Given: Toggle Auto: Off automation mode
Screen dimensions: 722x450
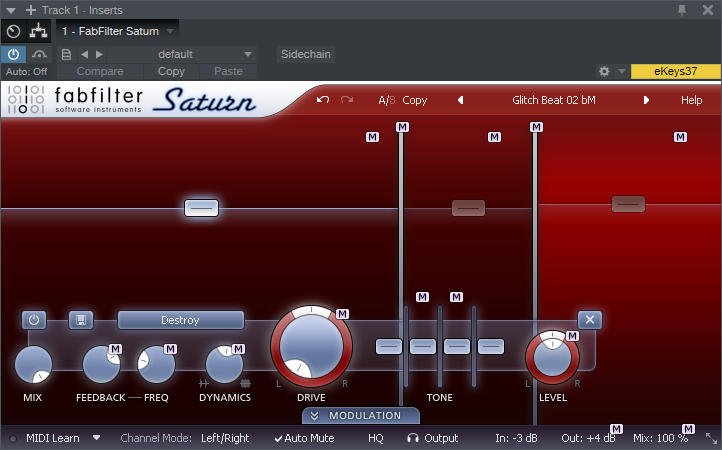Looking at the screenshot, I should coord(27,72).
